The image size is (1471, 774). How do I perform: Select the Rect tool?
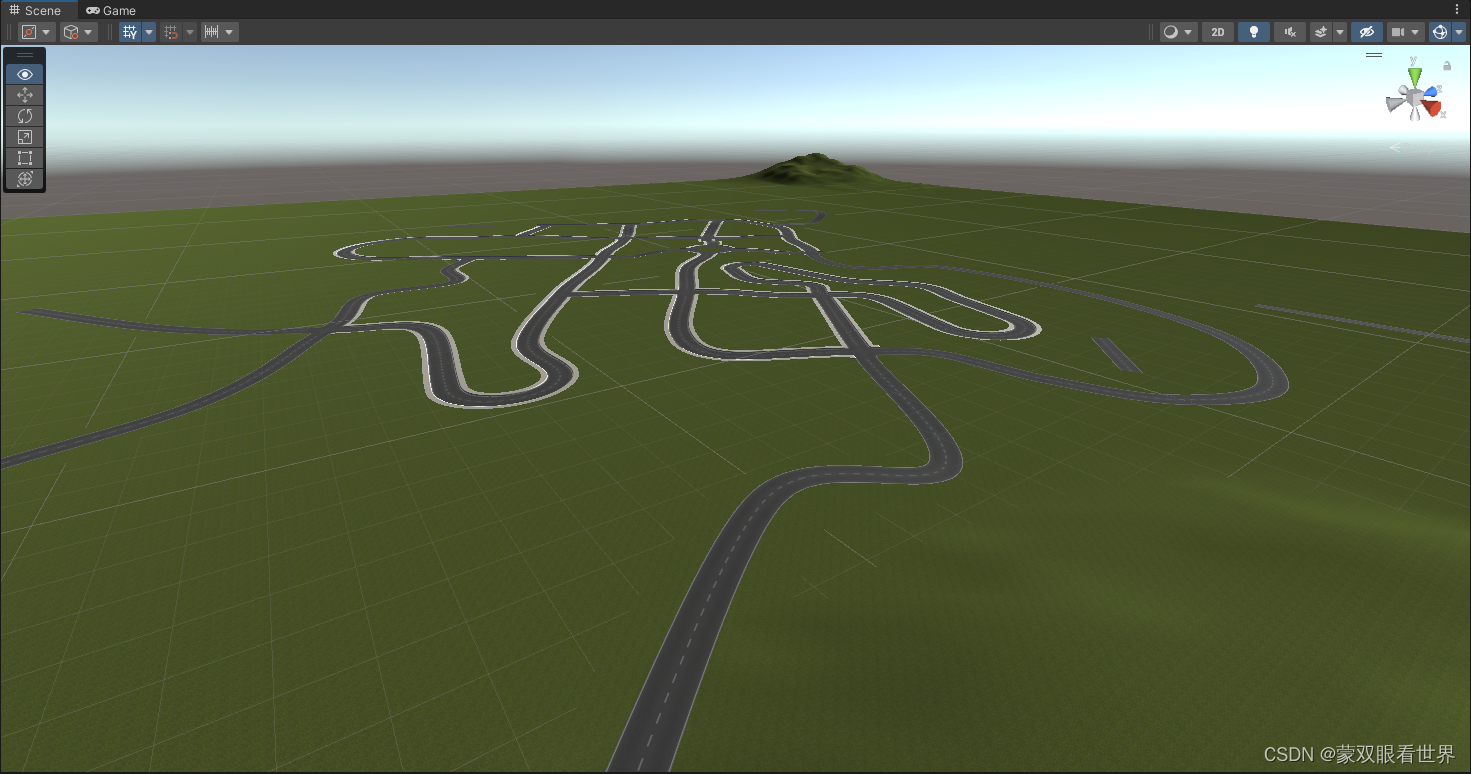pyautogui.click(x=24, y=158)
